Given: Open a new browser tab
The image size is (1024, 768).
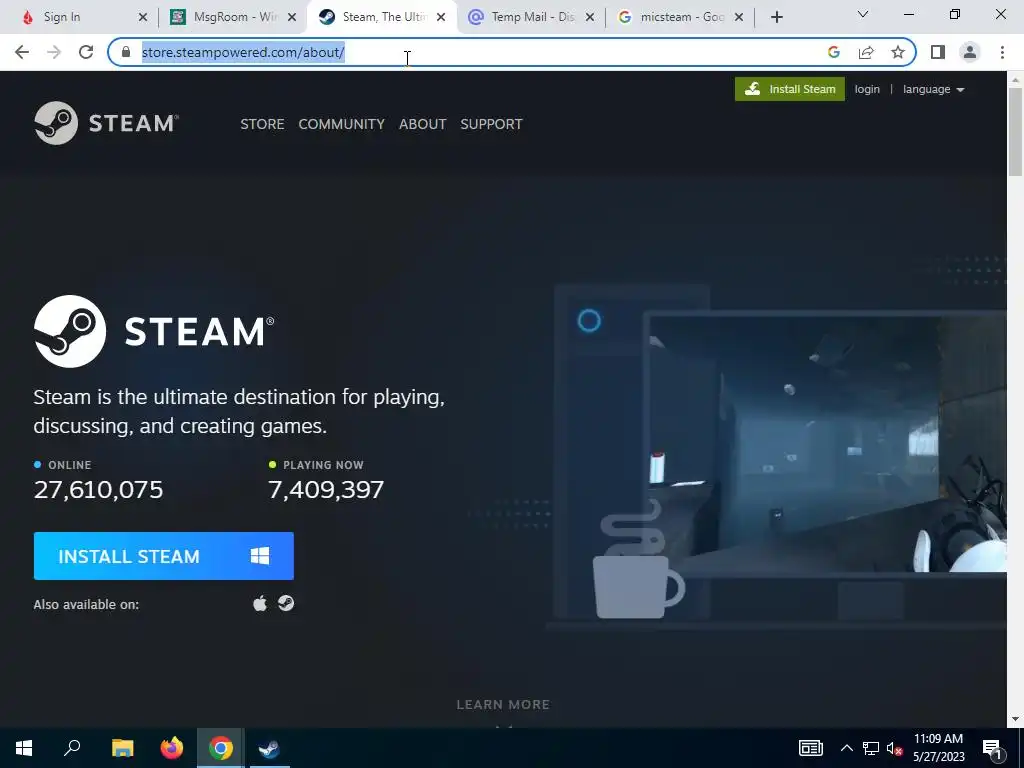Looking at the screenshot, I should tap(776, 17).
